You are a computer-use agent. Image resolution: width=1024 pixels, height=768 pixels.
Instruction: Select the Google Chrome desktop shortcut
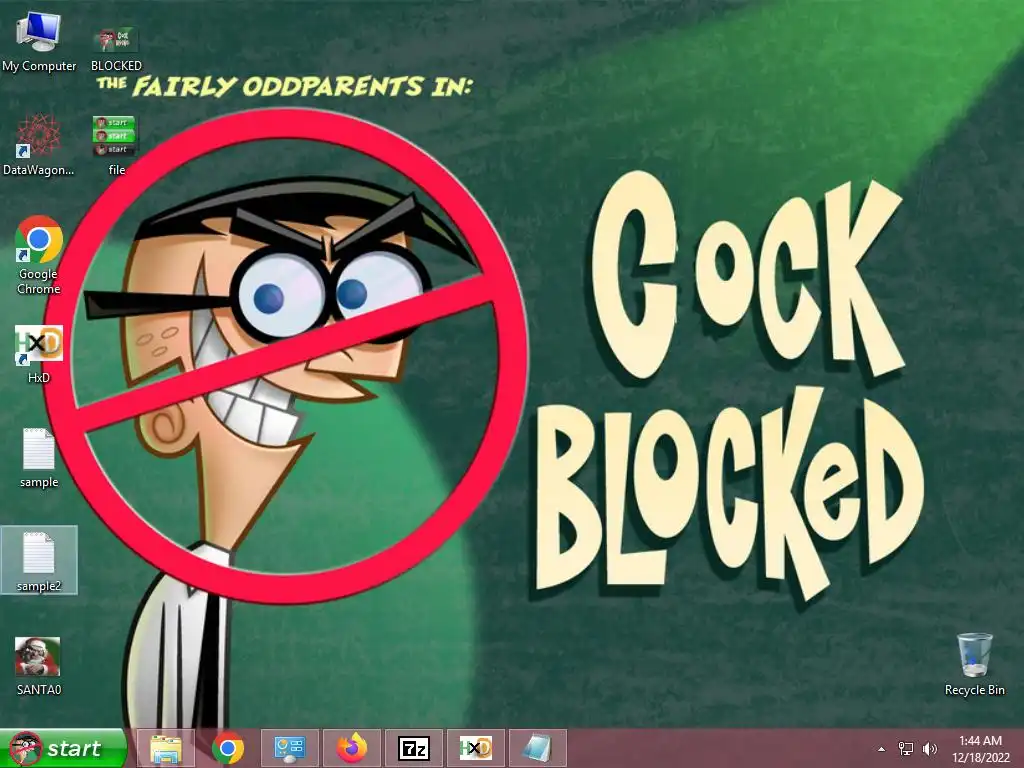[x=39, y=255]
